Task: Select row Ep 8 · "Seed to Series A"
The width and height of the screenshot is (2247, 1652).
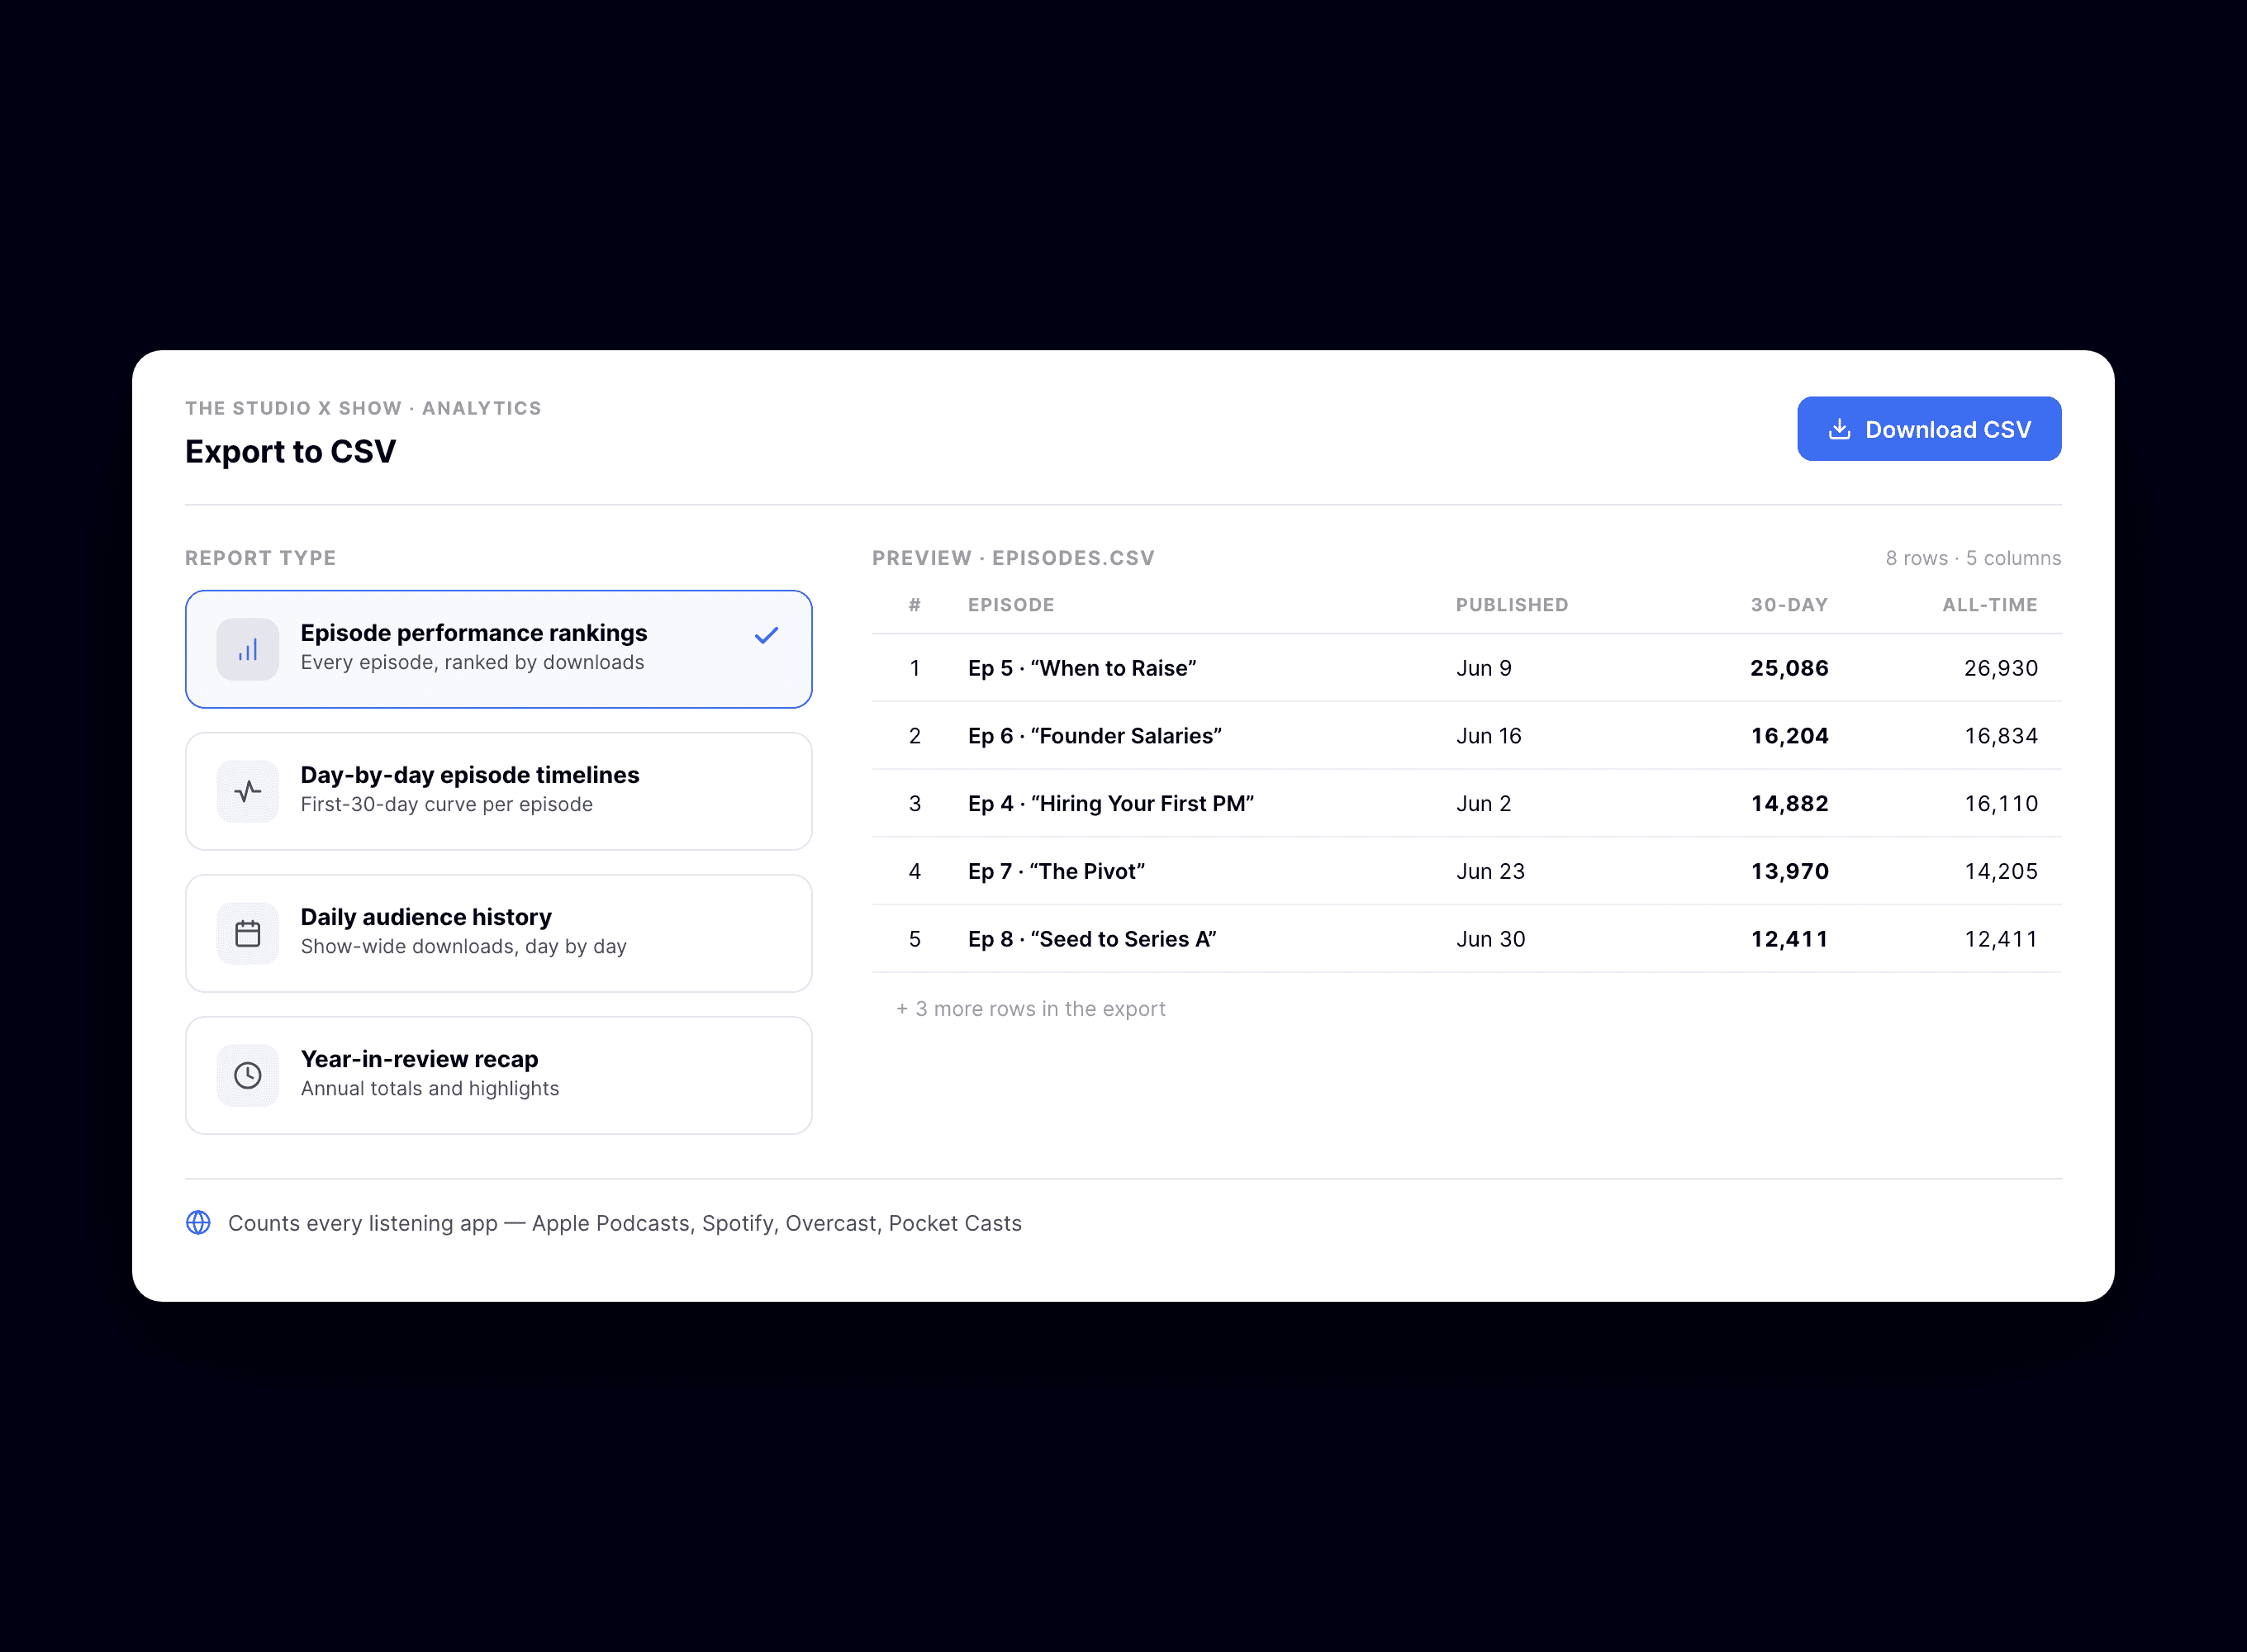Action: click(x=1466, y=939)
